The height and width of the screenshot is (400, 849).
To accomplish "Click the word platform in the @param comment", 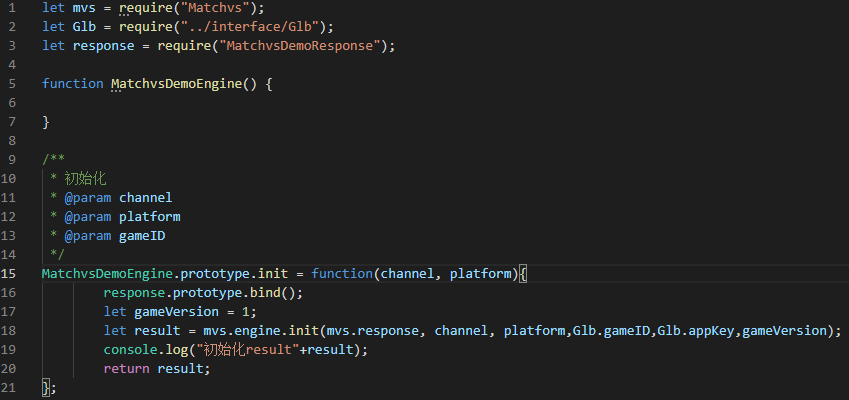I will click(x=150, y=217).
